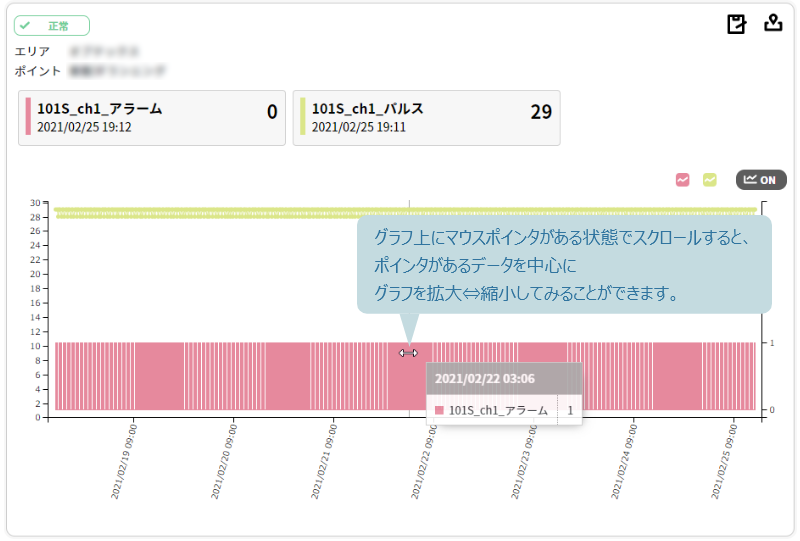The height and width of the screenshot is (541, 800).
Task: Click the ポイント label
Action: pos(38,71)
